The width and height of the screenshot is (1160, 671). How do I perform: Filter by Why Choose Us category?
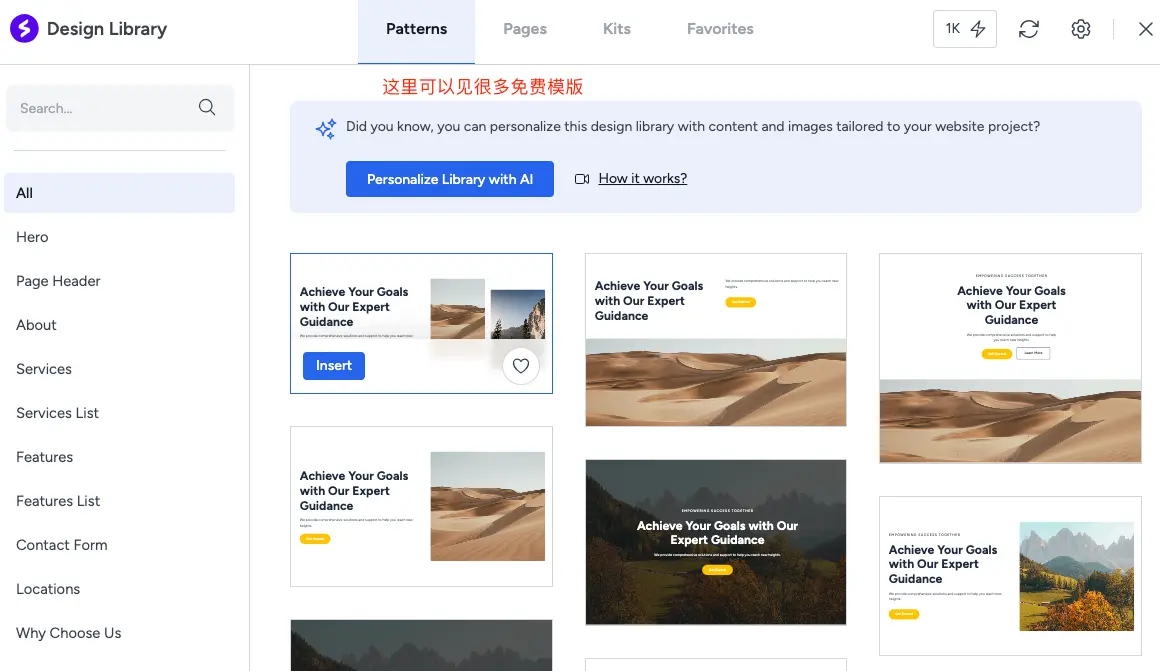click(x=68, y=633)
